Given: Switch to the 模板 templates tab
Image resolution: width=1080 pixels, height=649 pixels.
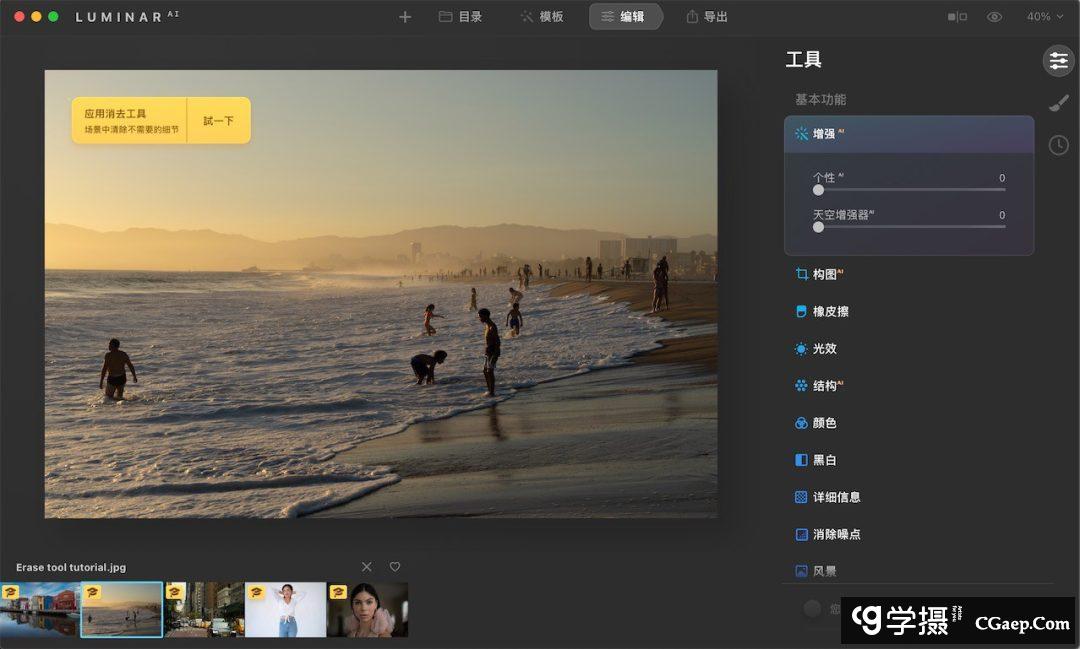Looking at the screenshot, I should pyautogui.click(x=541, y=17).
